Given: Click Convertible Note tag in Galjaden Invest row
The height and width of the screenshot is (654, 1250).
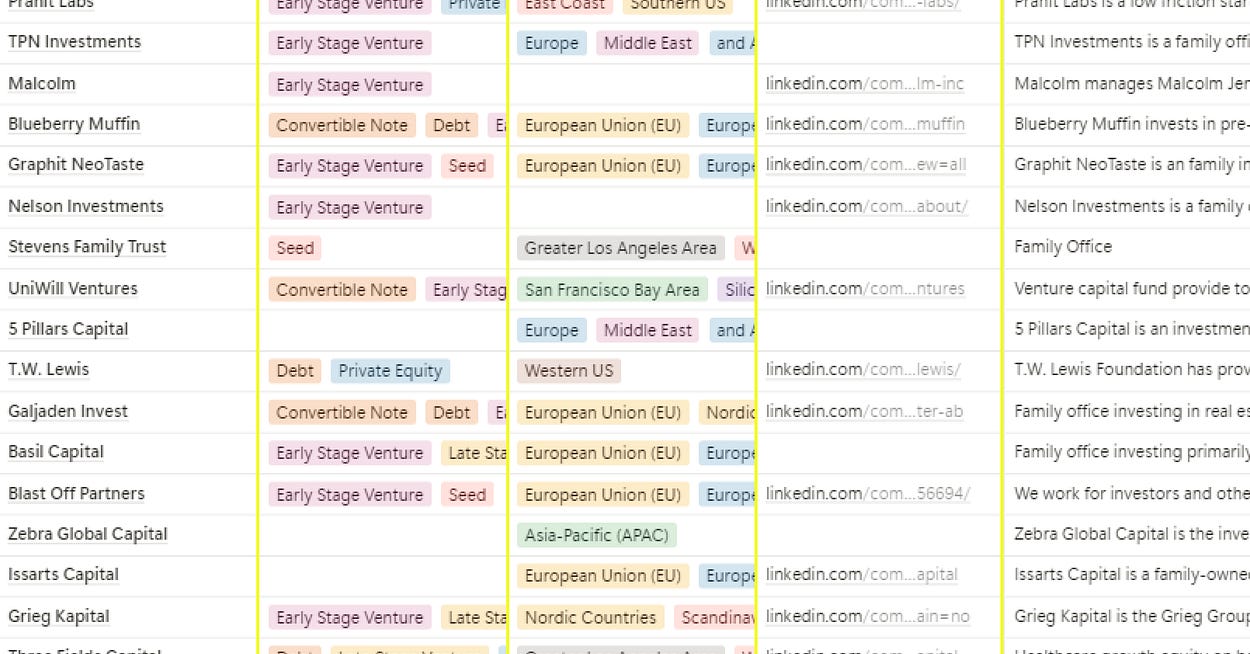Looking at the screenshot, I should coord(342,412).
